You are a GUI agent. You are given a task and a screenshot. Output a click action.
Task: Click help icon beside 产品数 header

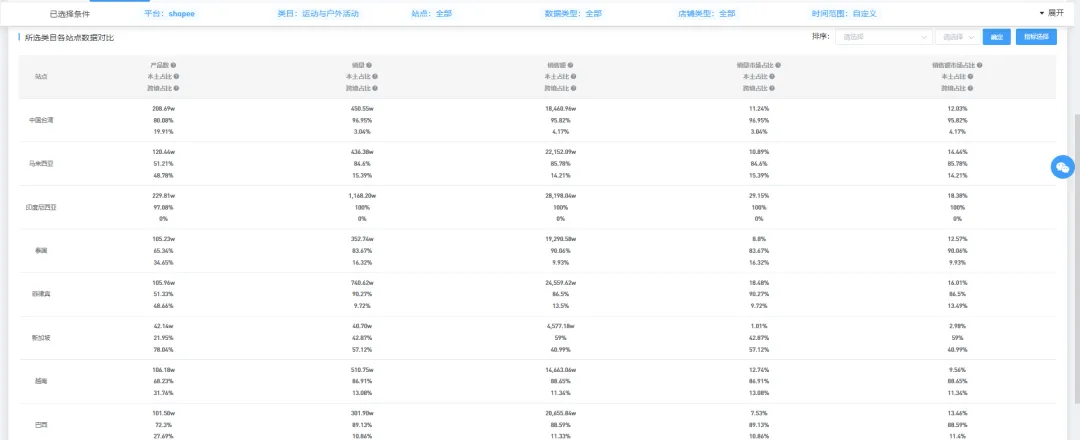click(173, 65)
